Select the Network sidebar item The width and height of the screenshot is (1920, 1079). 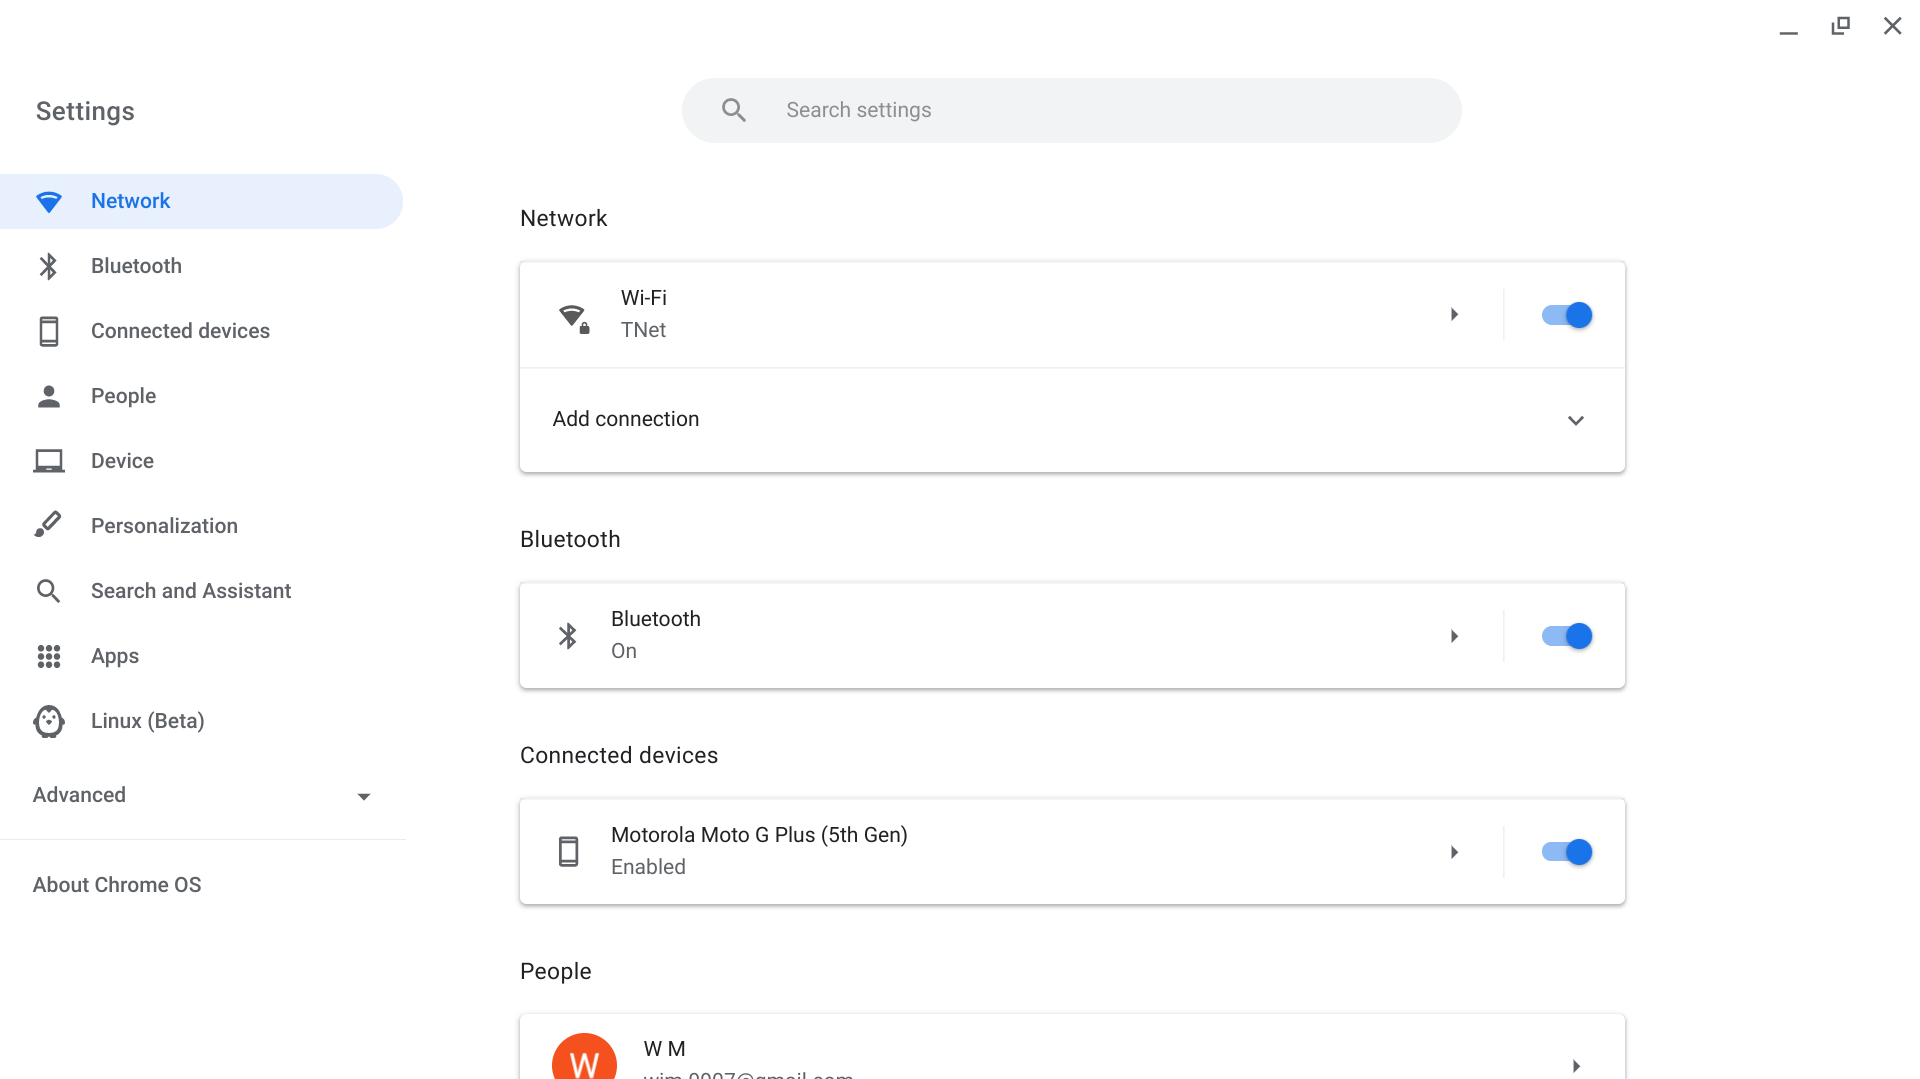(x=130, y=201)
